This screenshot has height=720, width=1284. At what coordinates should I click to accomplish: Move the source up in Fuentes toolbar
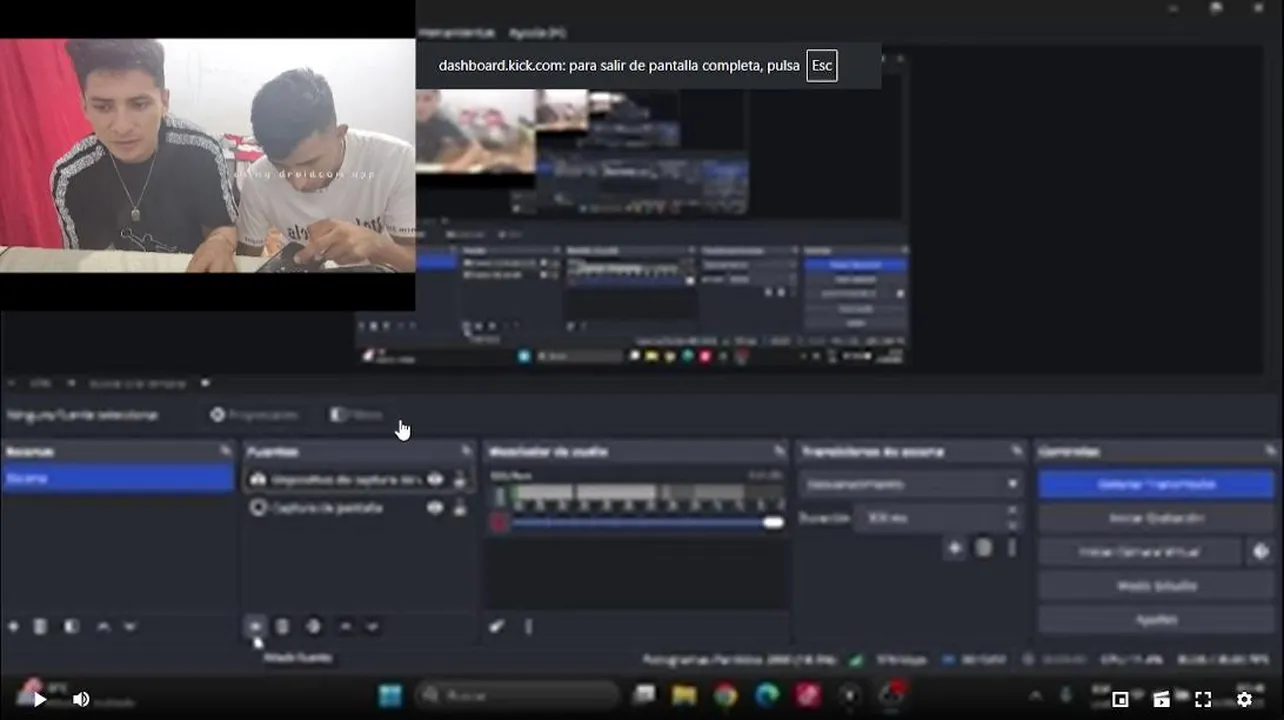click(x=345, y=627)
